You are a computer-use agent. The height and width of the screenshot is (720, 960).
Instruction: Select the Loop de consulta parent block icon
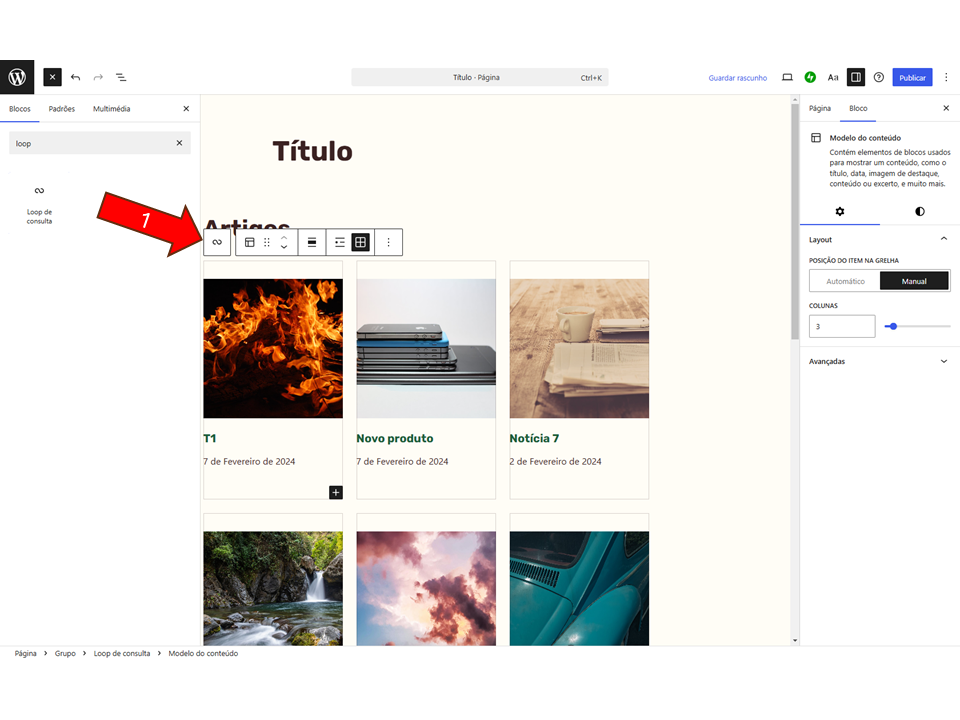(217, 242)
